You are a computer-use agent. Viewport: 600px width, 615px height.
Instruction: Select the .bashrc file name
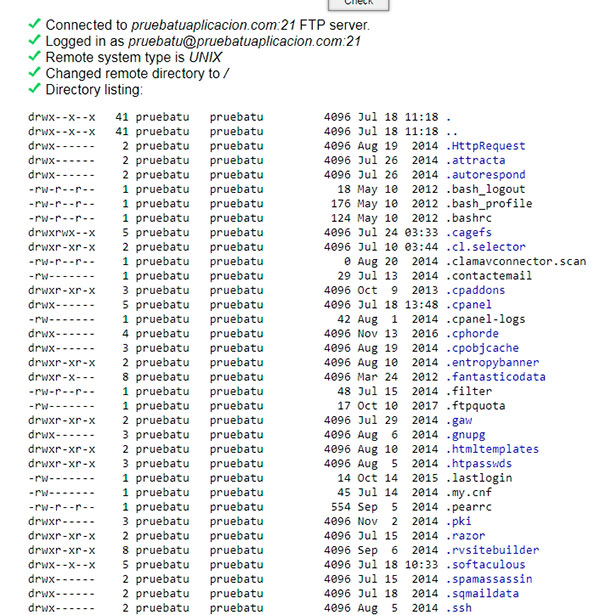tap(469, 218)
